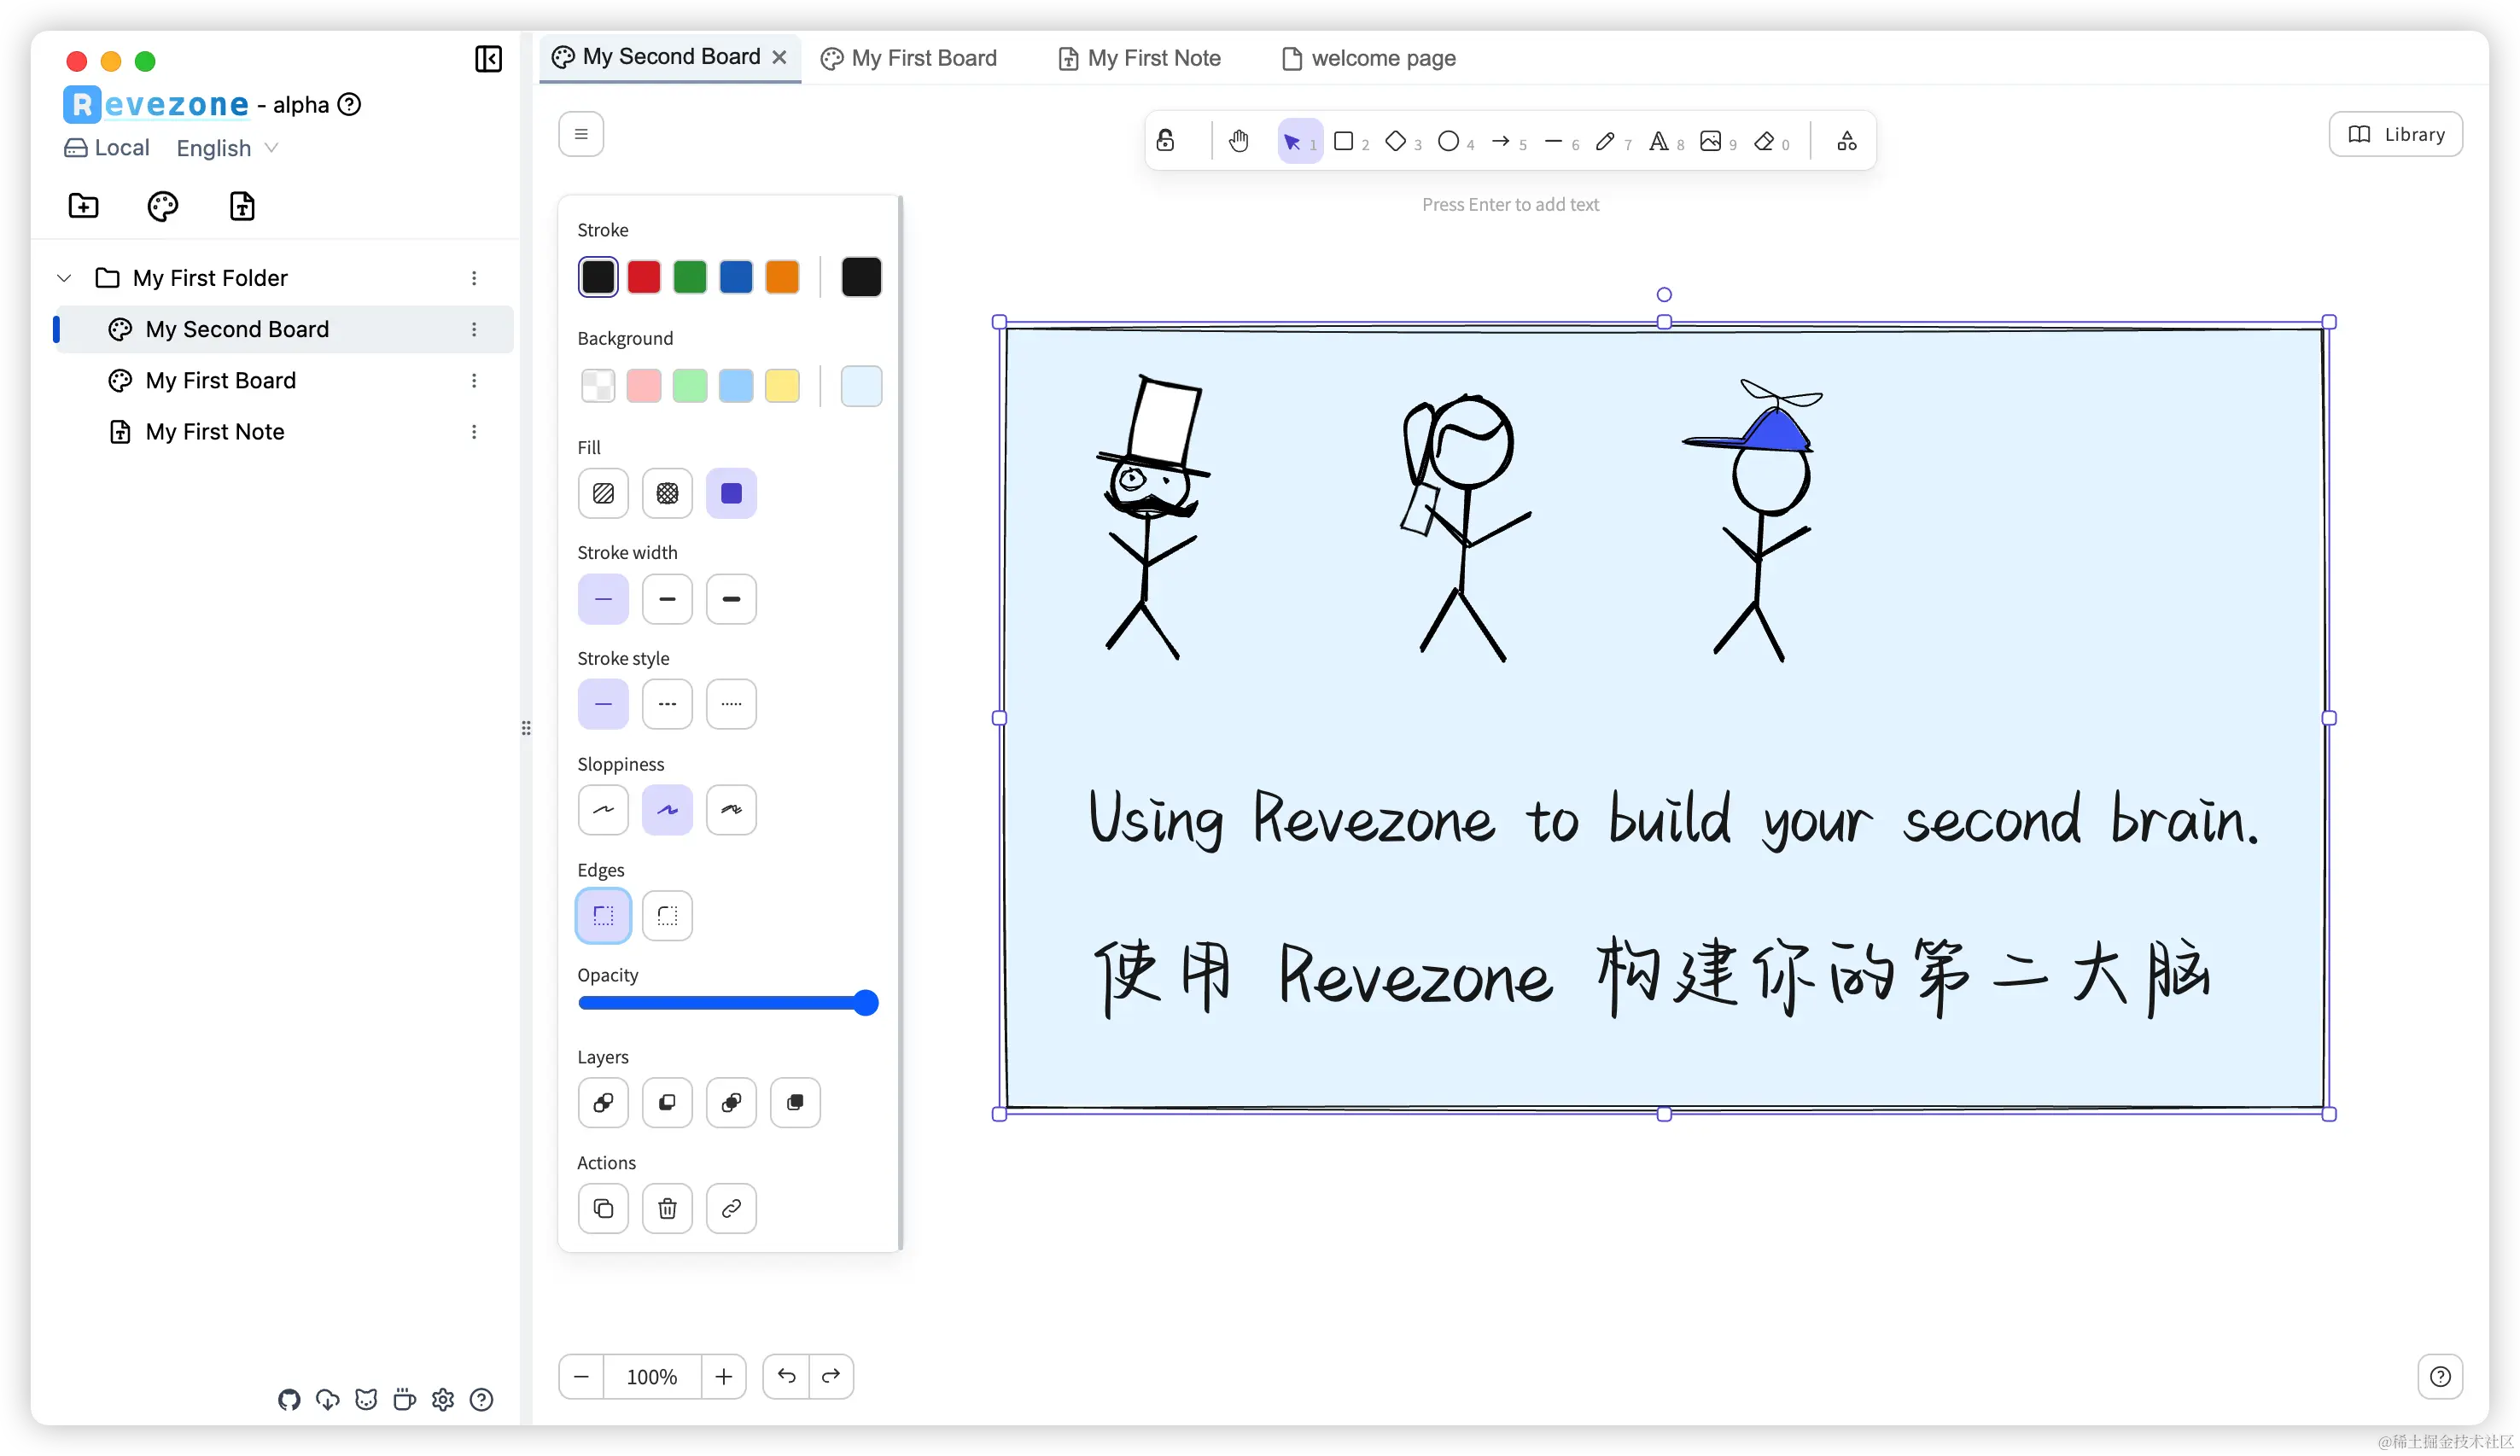Expand the English language selector
Image resolution: width=2520 pixels, height=1456 pixels.
[226, 148]
